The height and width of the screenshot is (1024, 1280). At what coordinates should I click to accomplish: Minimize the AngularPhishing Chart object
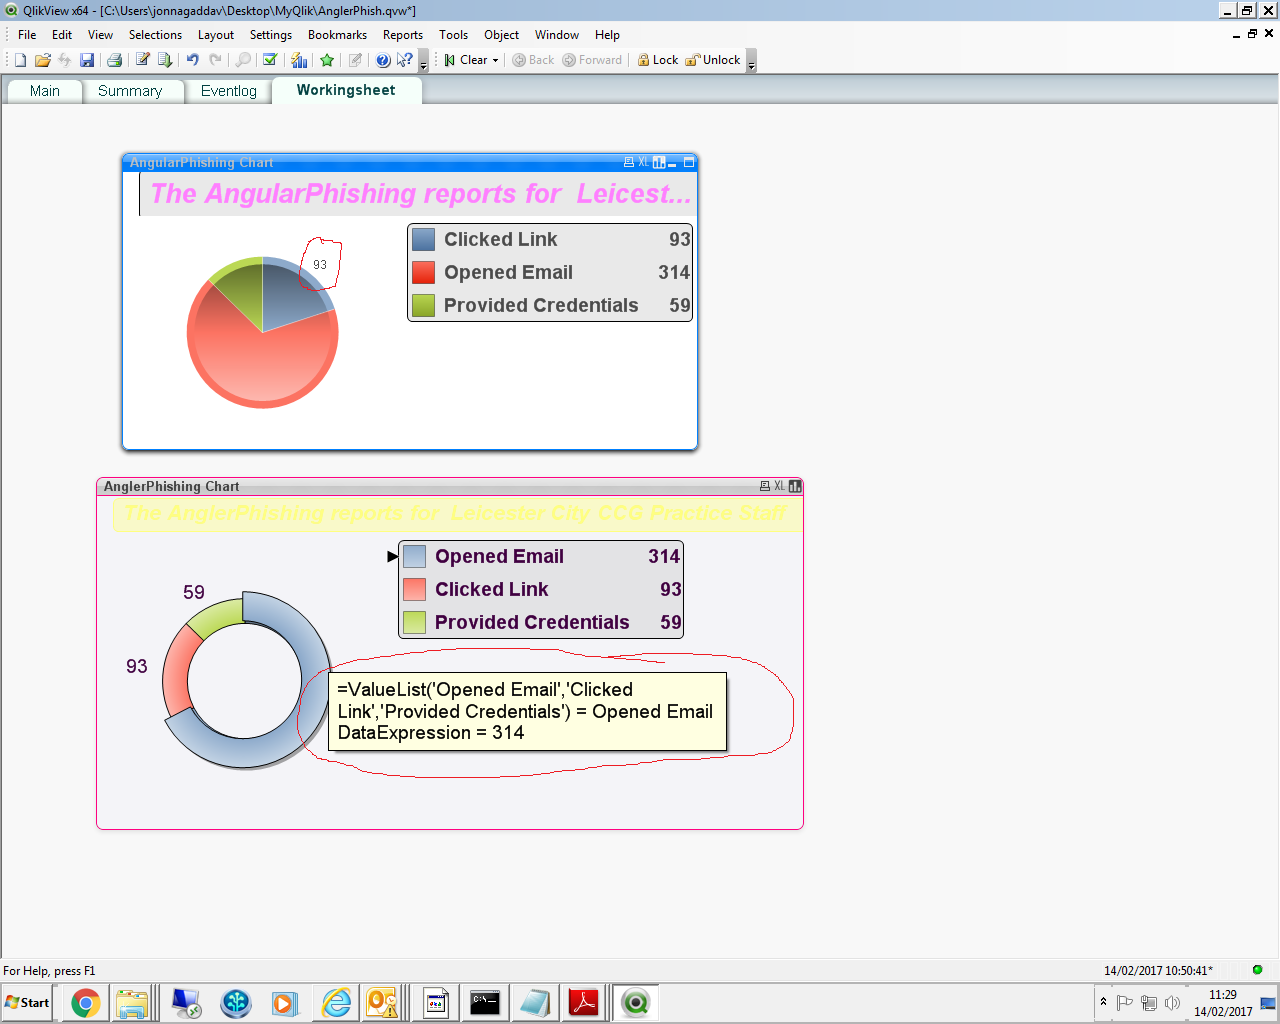click(x=673, y=162)
